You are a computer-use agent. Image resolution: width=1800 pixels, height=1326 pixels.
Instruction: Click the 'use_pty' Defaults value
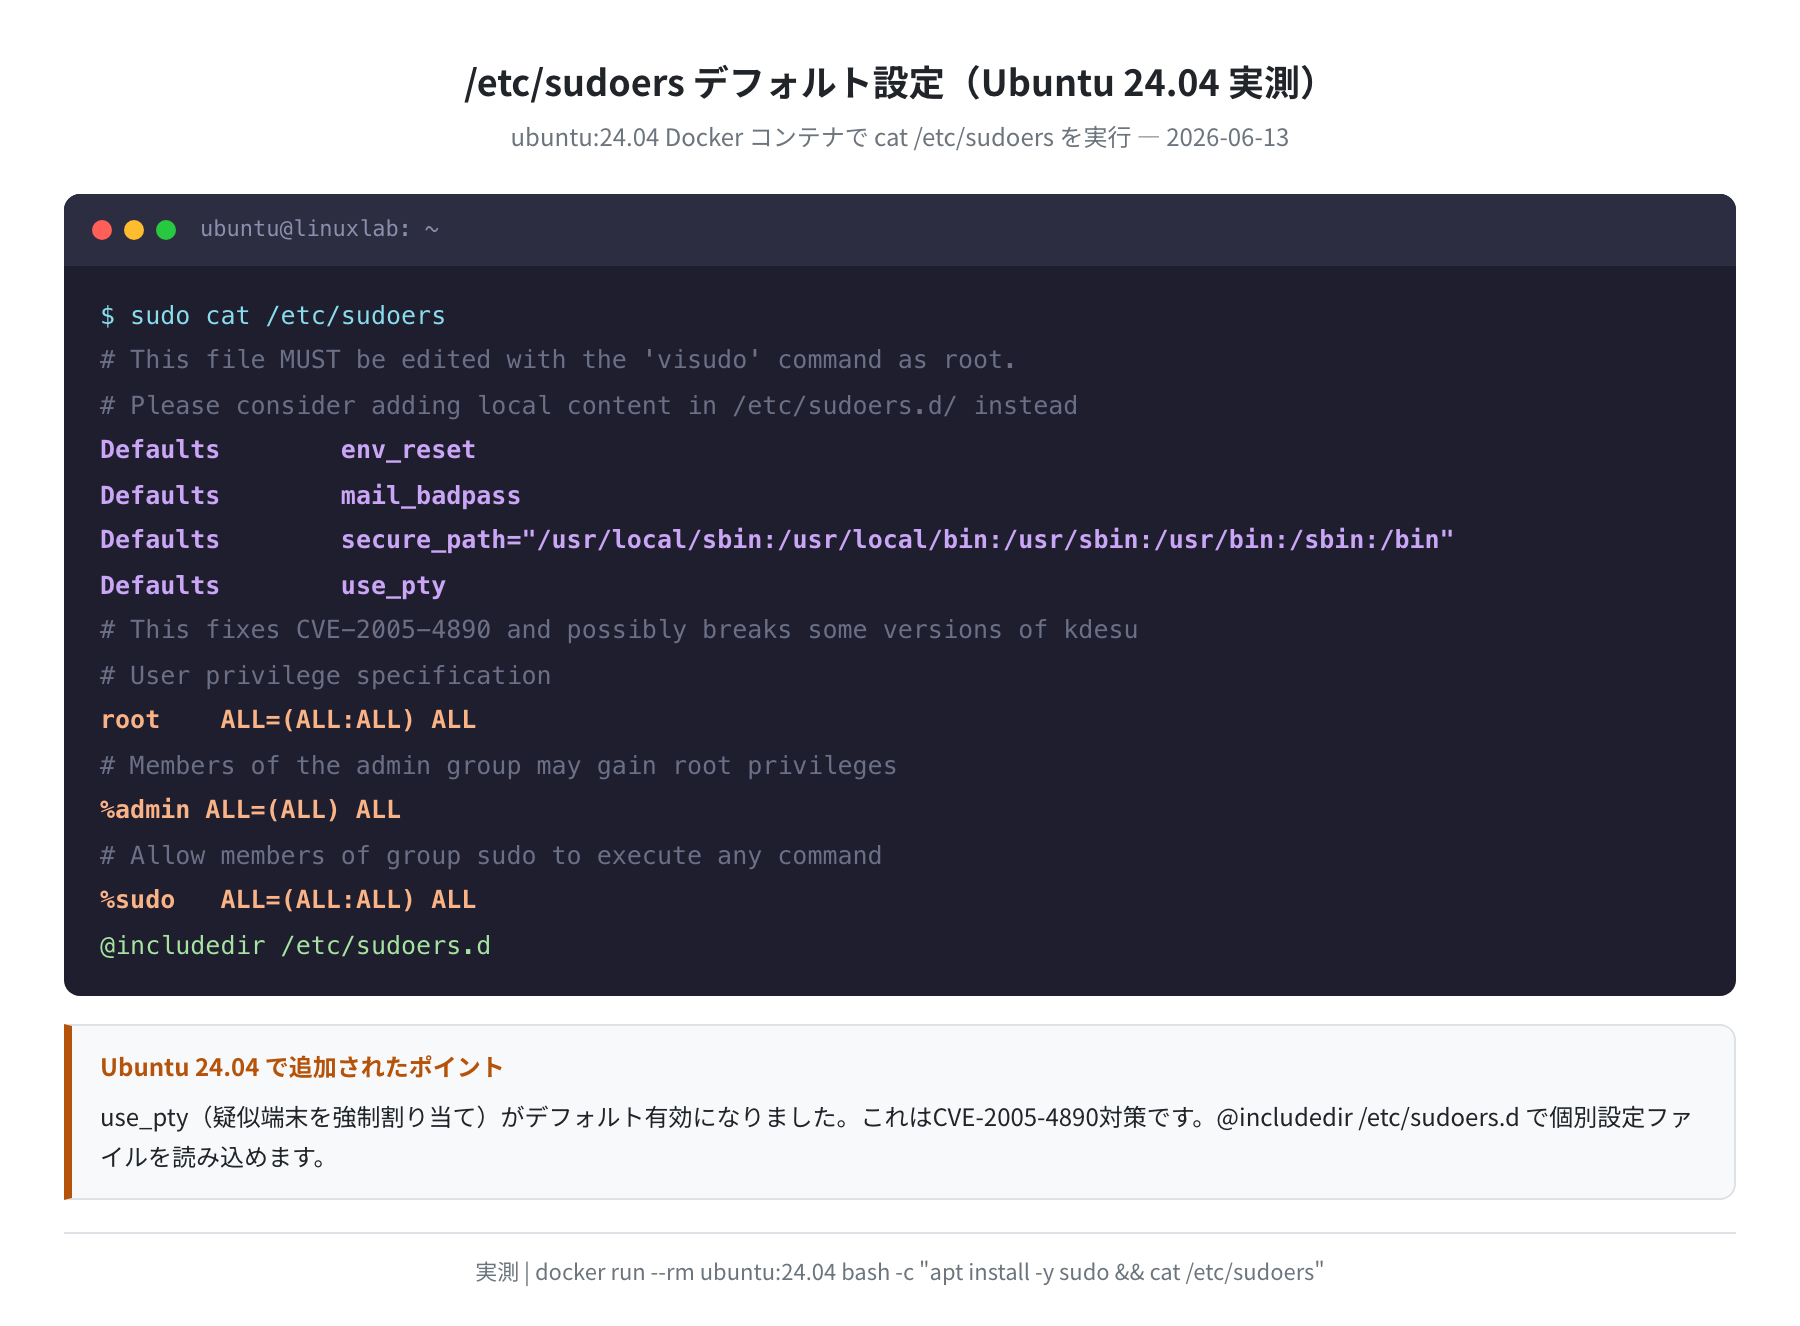pyautogui.click(x=393, y=586)
